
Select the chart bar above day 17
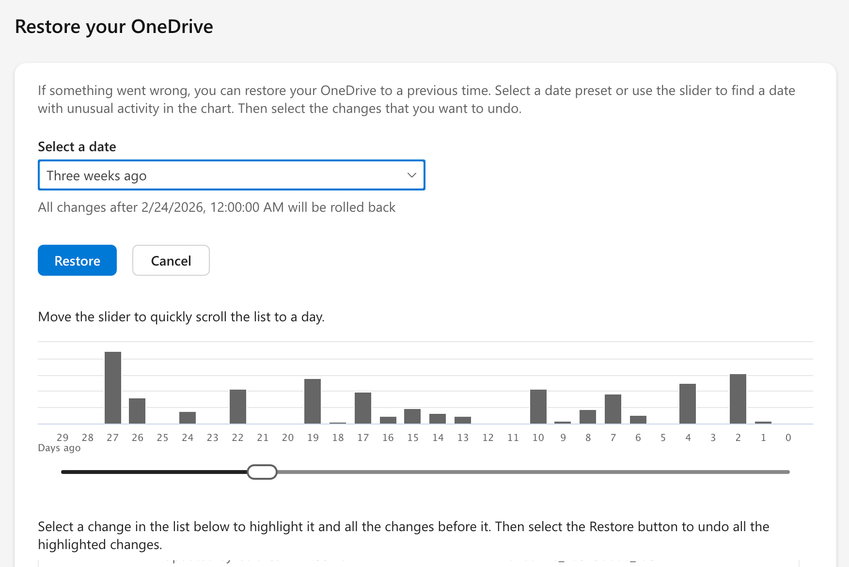click(x=363, y=408)
